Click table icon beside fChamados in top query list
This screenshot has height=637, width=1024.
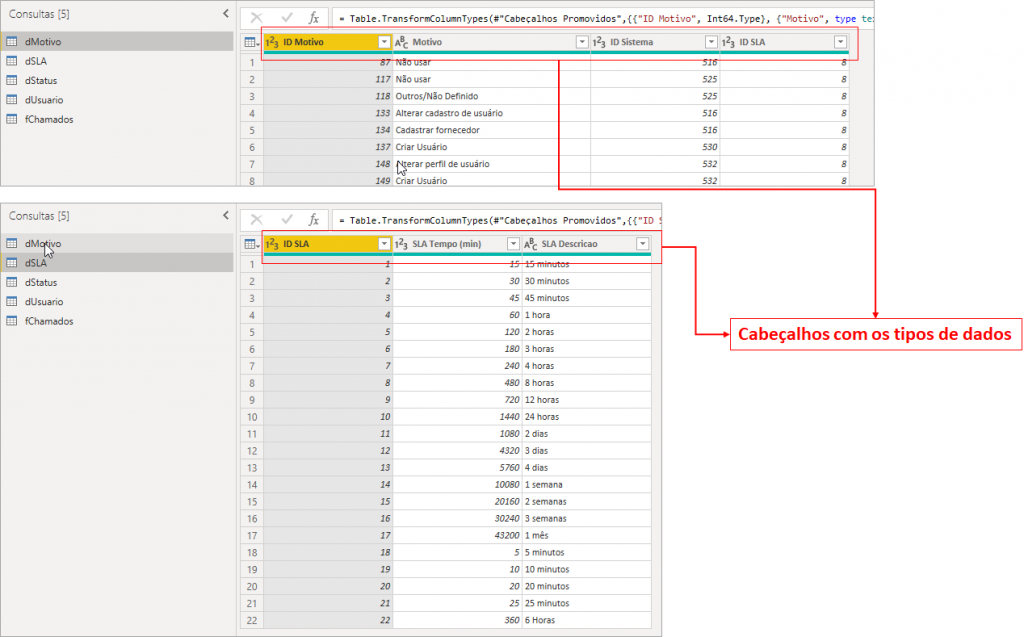[x=12, y=119]
